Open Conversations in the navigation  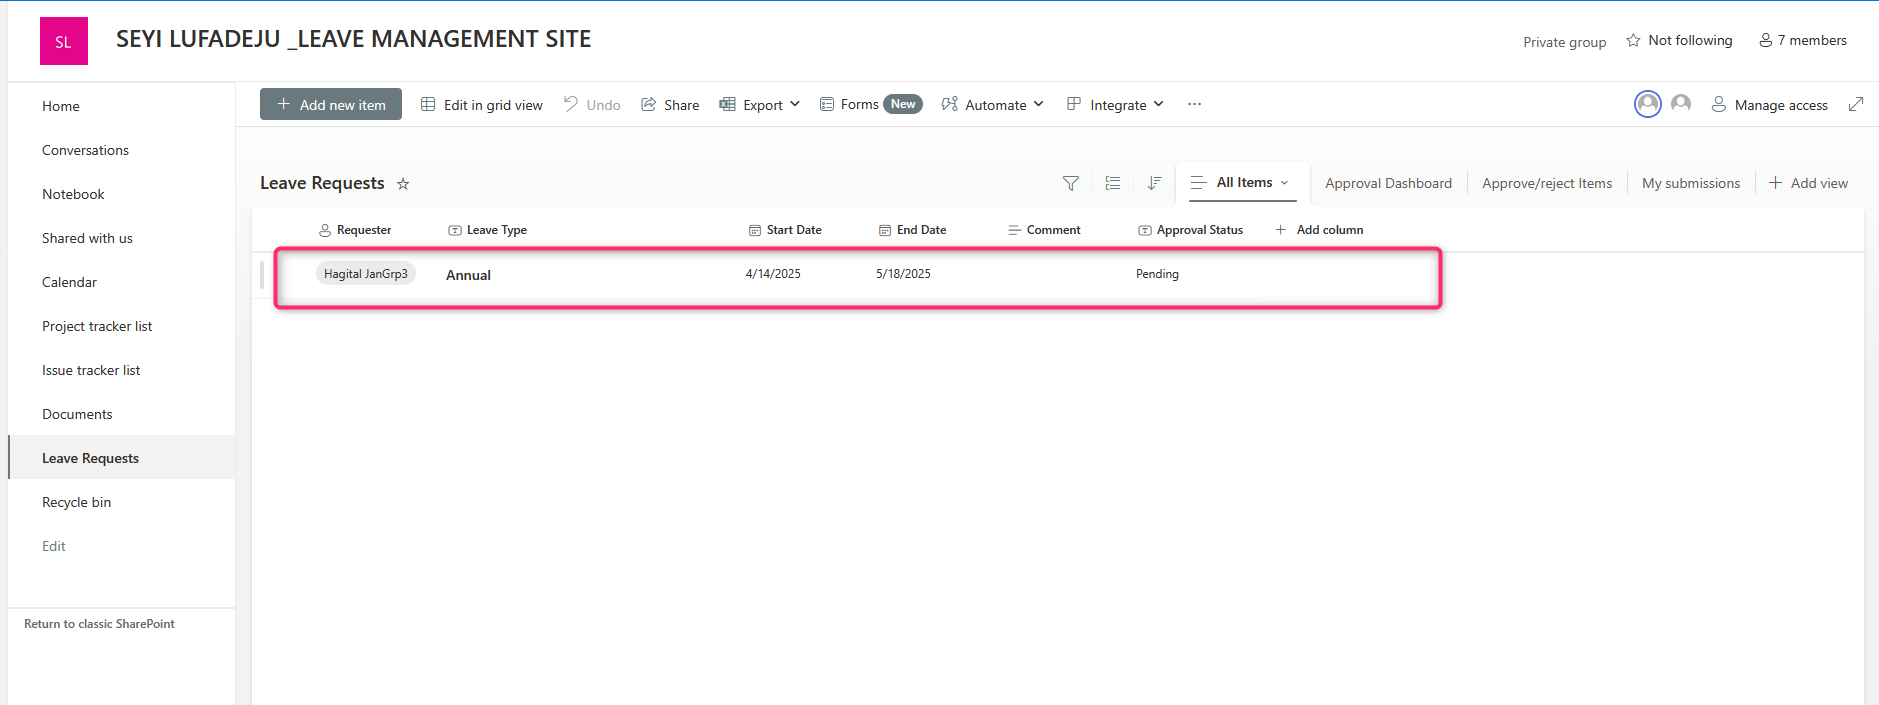85,150
